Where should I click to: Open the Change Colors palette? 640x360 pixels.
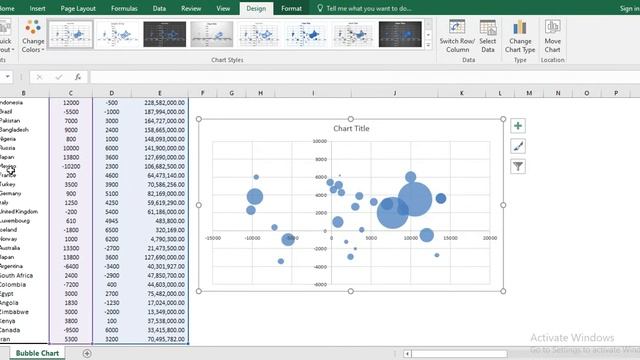(x=33, y=36)
